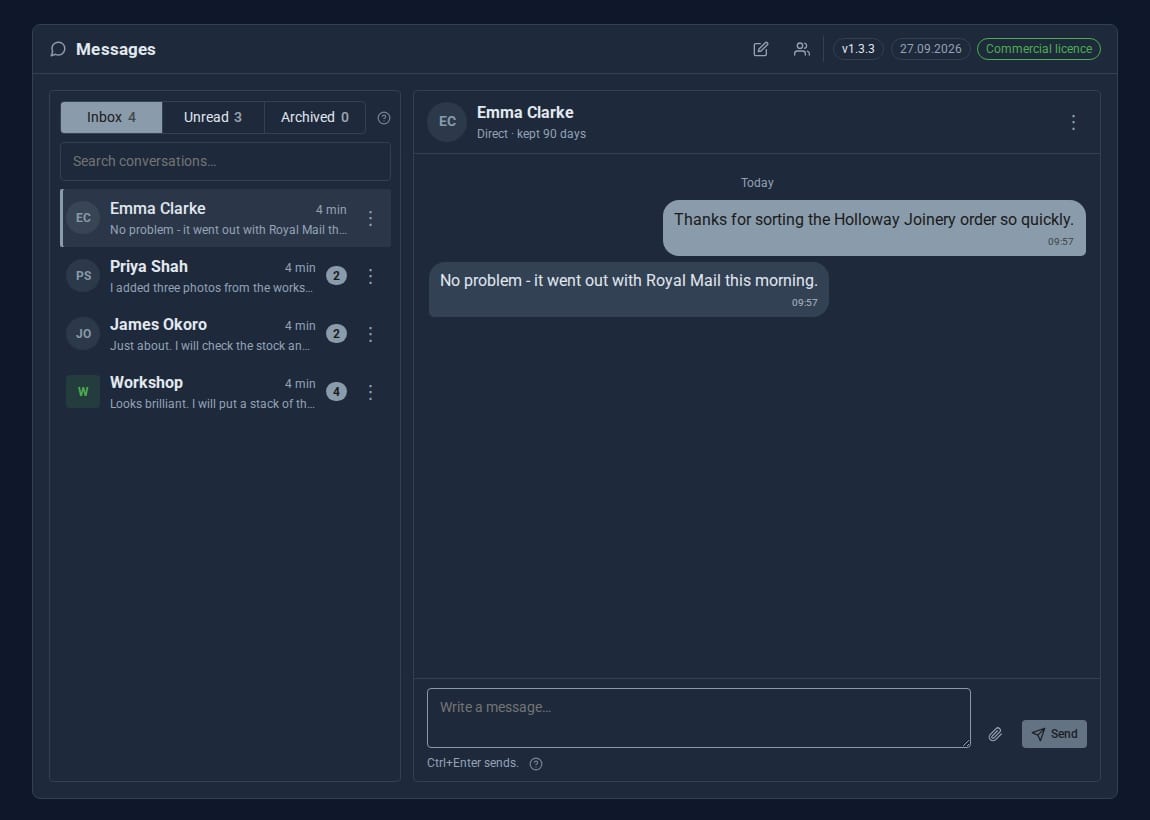Click the speech bubble icon beside Messages
The image size is (1150, 820).
click(58, 49)
